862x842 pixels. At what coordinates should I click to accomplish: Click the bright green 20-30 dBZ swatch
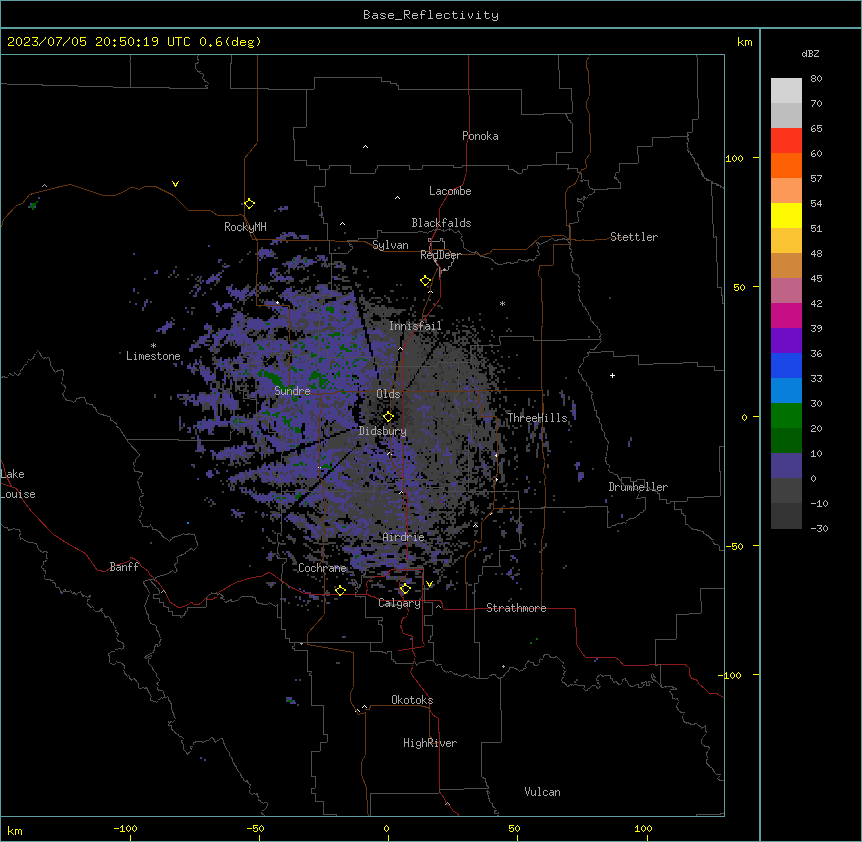786,416
